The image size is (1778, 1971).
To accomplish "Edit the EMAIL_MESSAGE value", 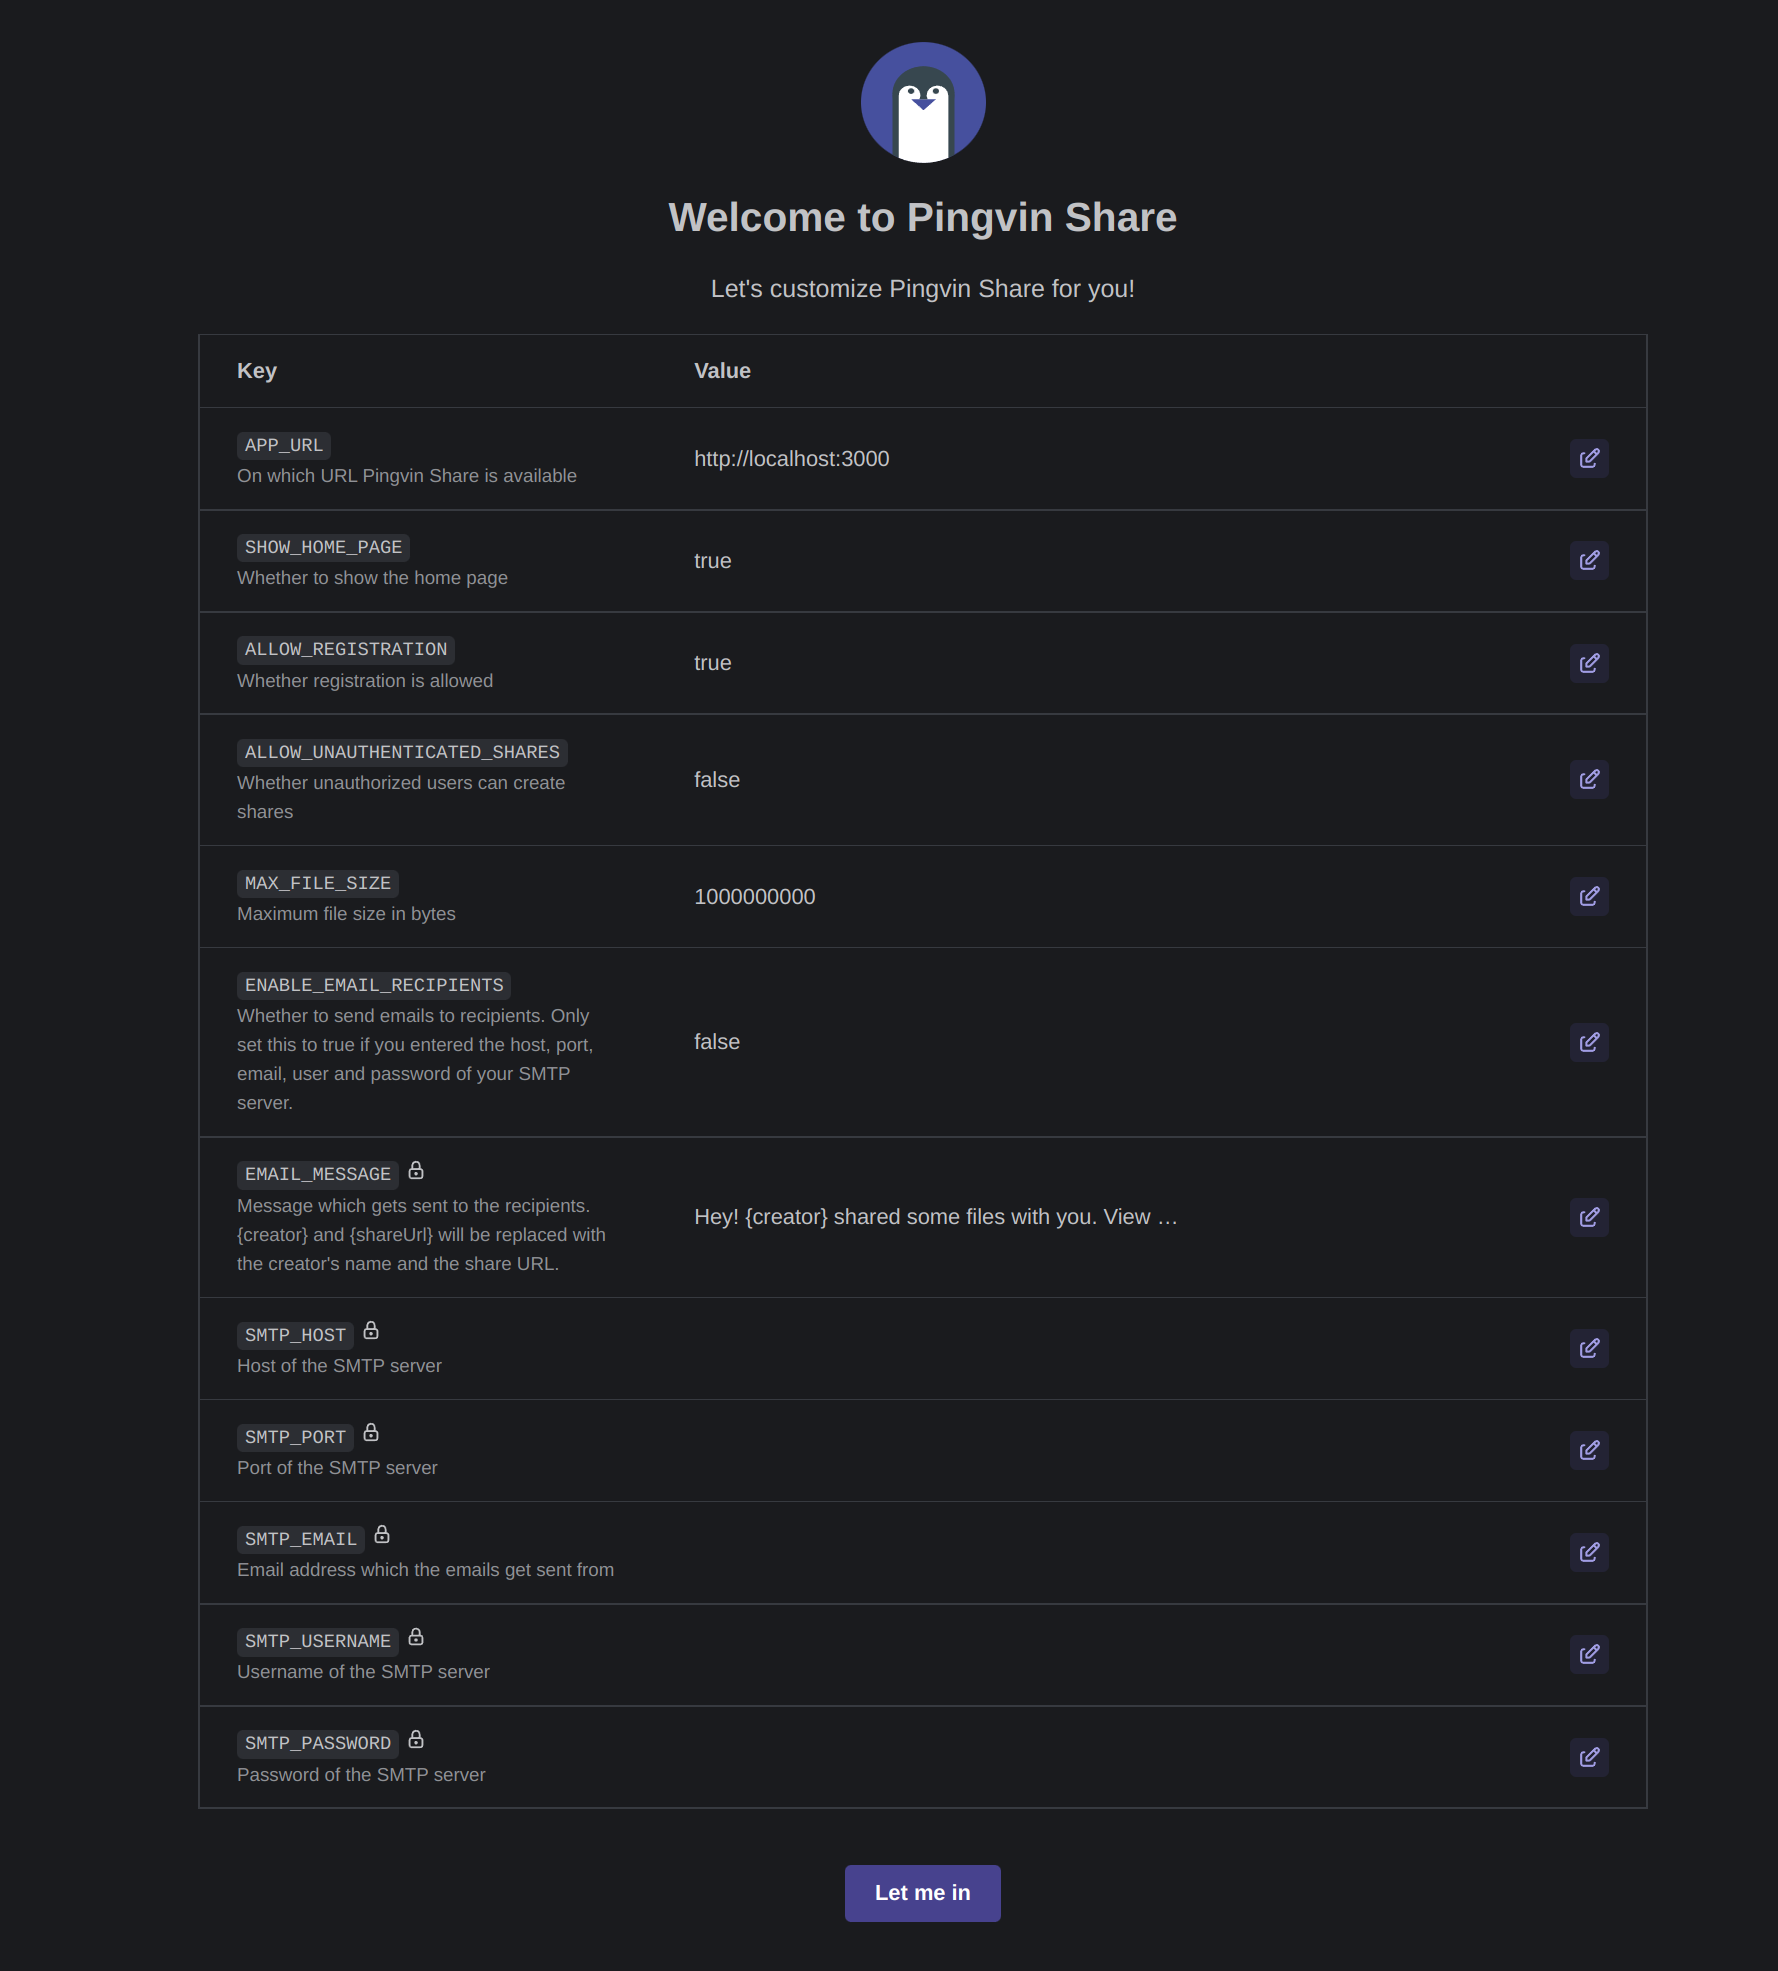I will (1588, 1217).
